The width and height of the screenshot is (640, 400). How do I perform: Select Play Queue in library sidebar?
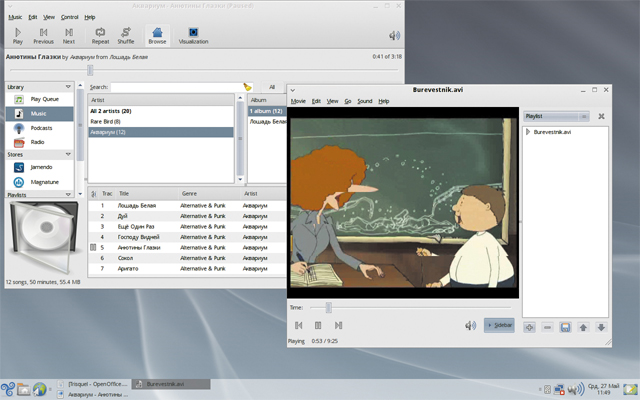tap(40, 99)
